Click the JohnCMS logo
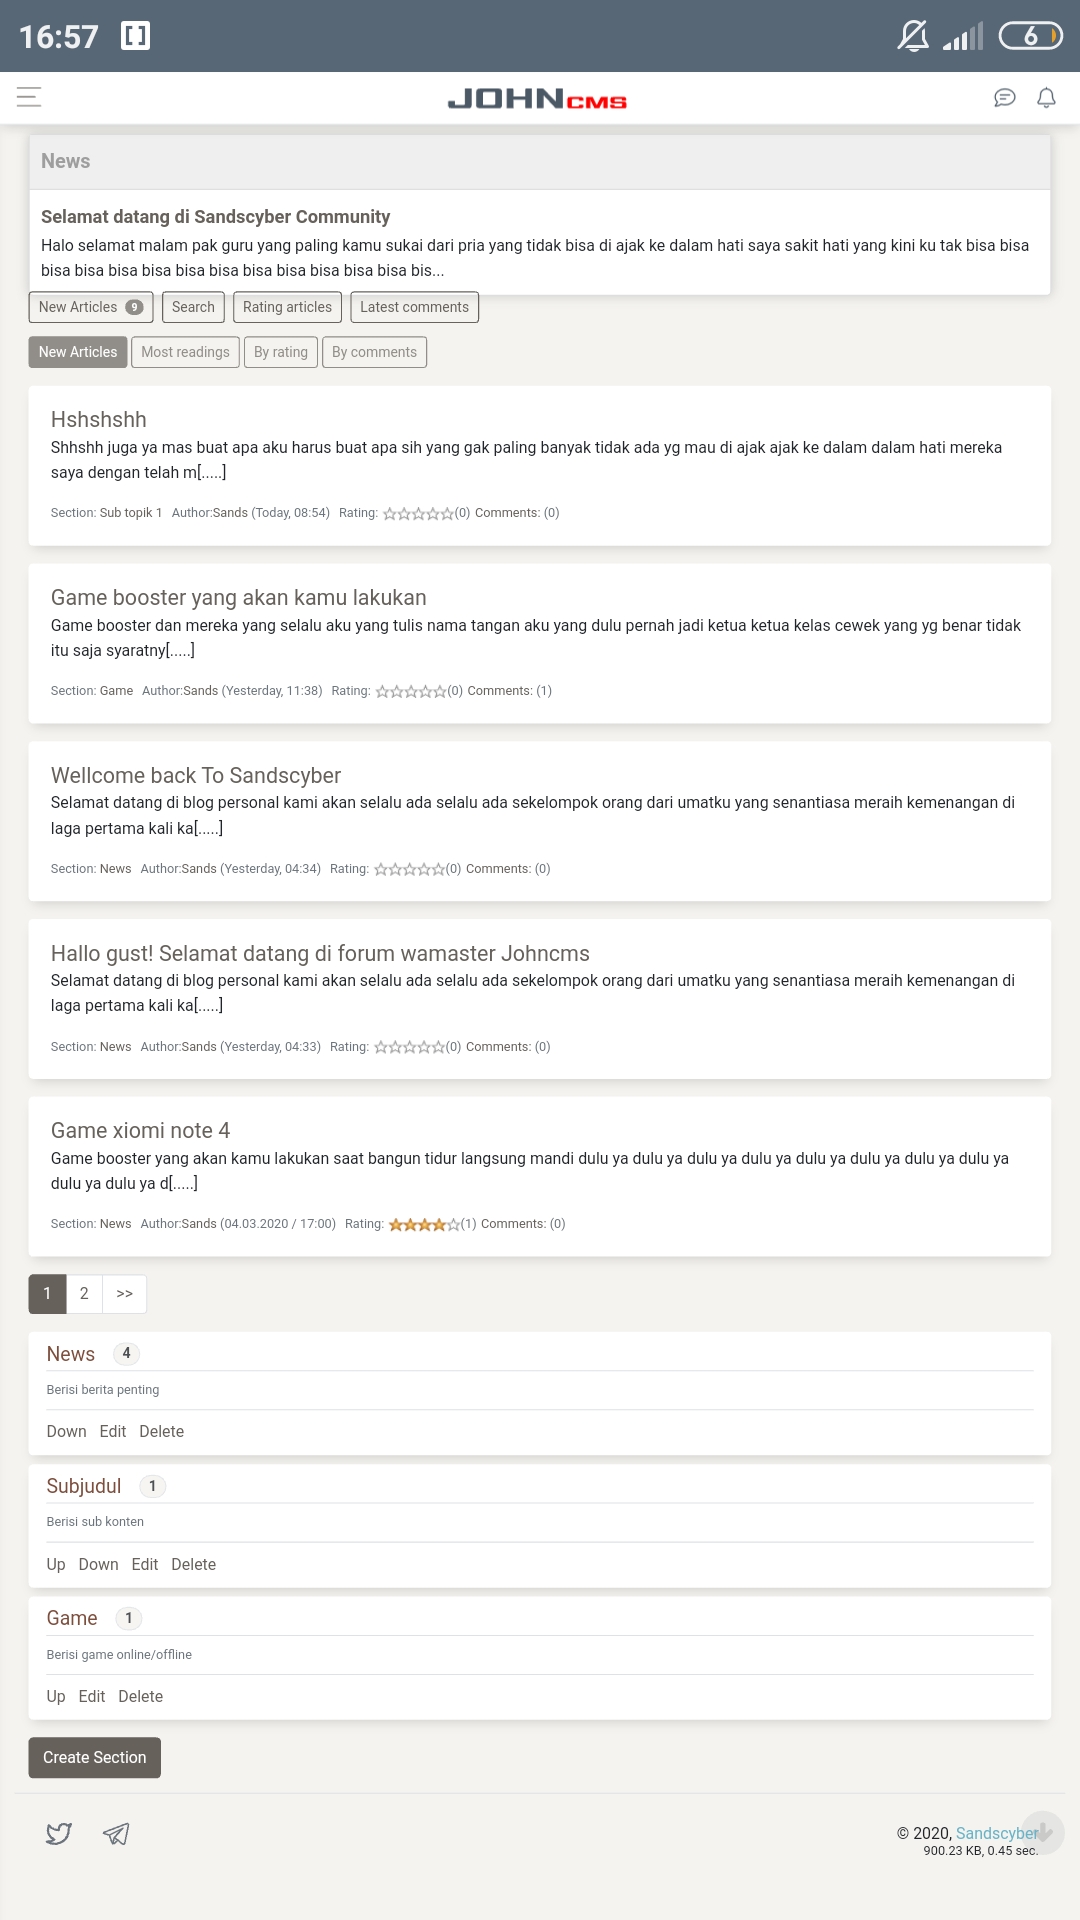The width and height of the screenshot is (1080, 1920). point(537,98)
